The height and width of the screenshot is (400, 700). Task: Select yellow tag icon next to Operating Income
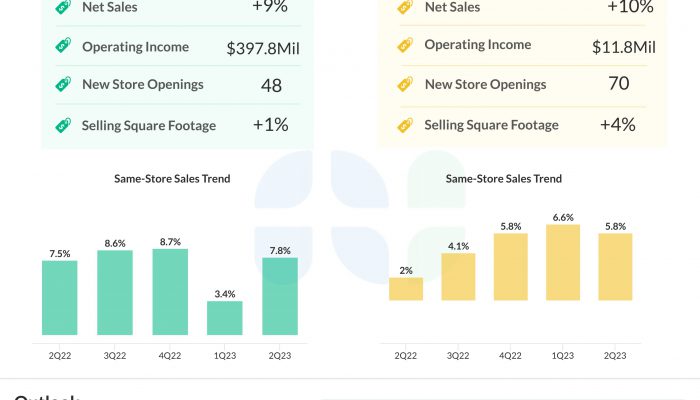pos(405,45)
